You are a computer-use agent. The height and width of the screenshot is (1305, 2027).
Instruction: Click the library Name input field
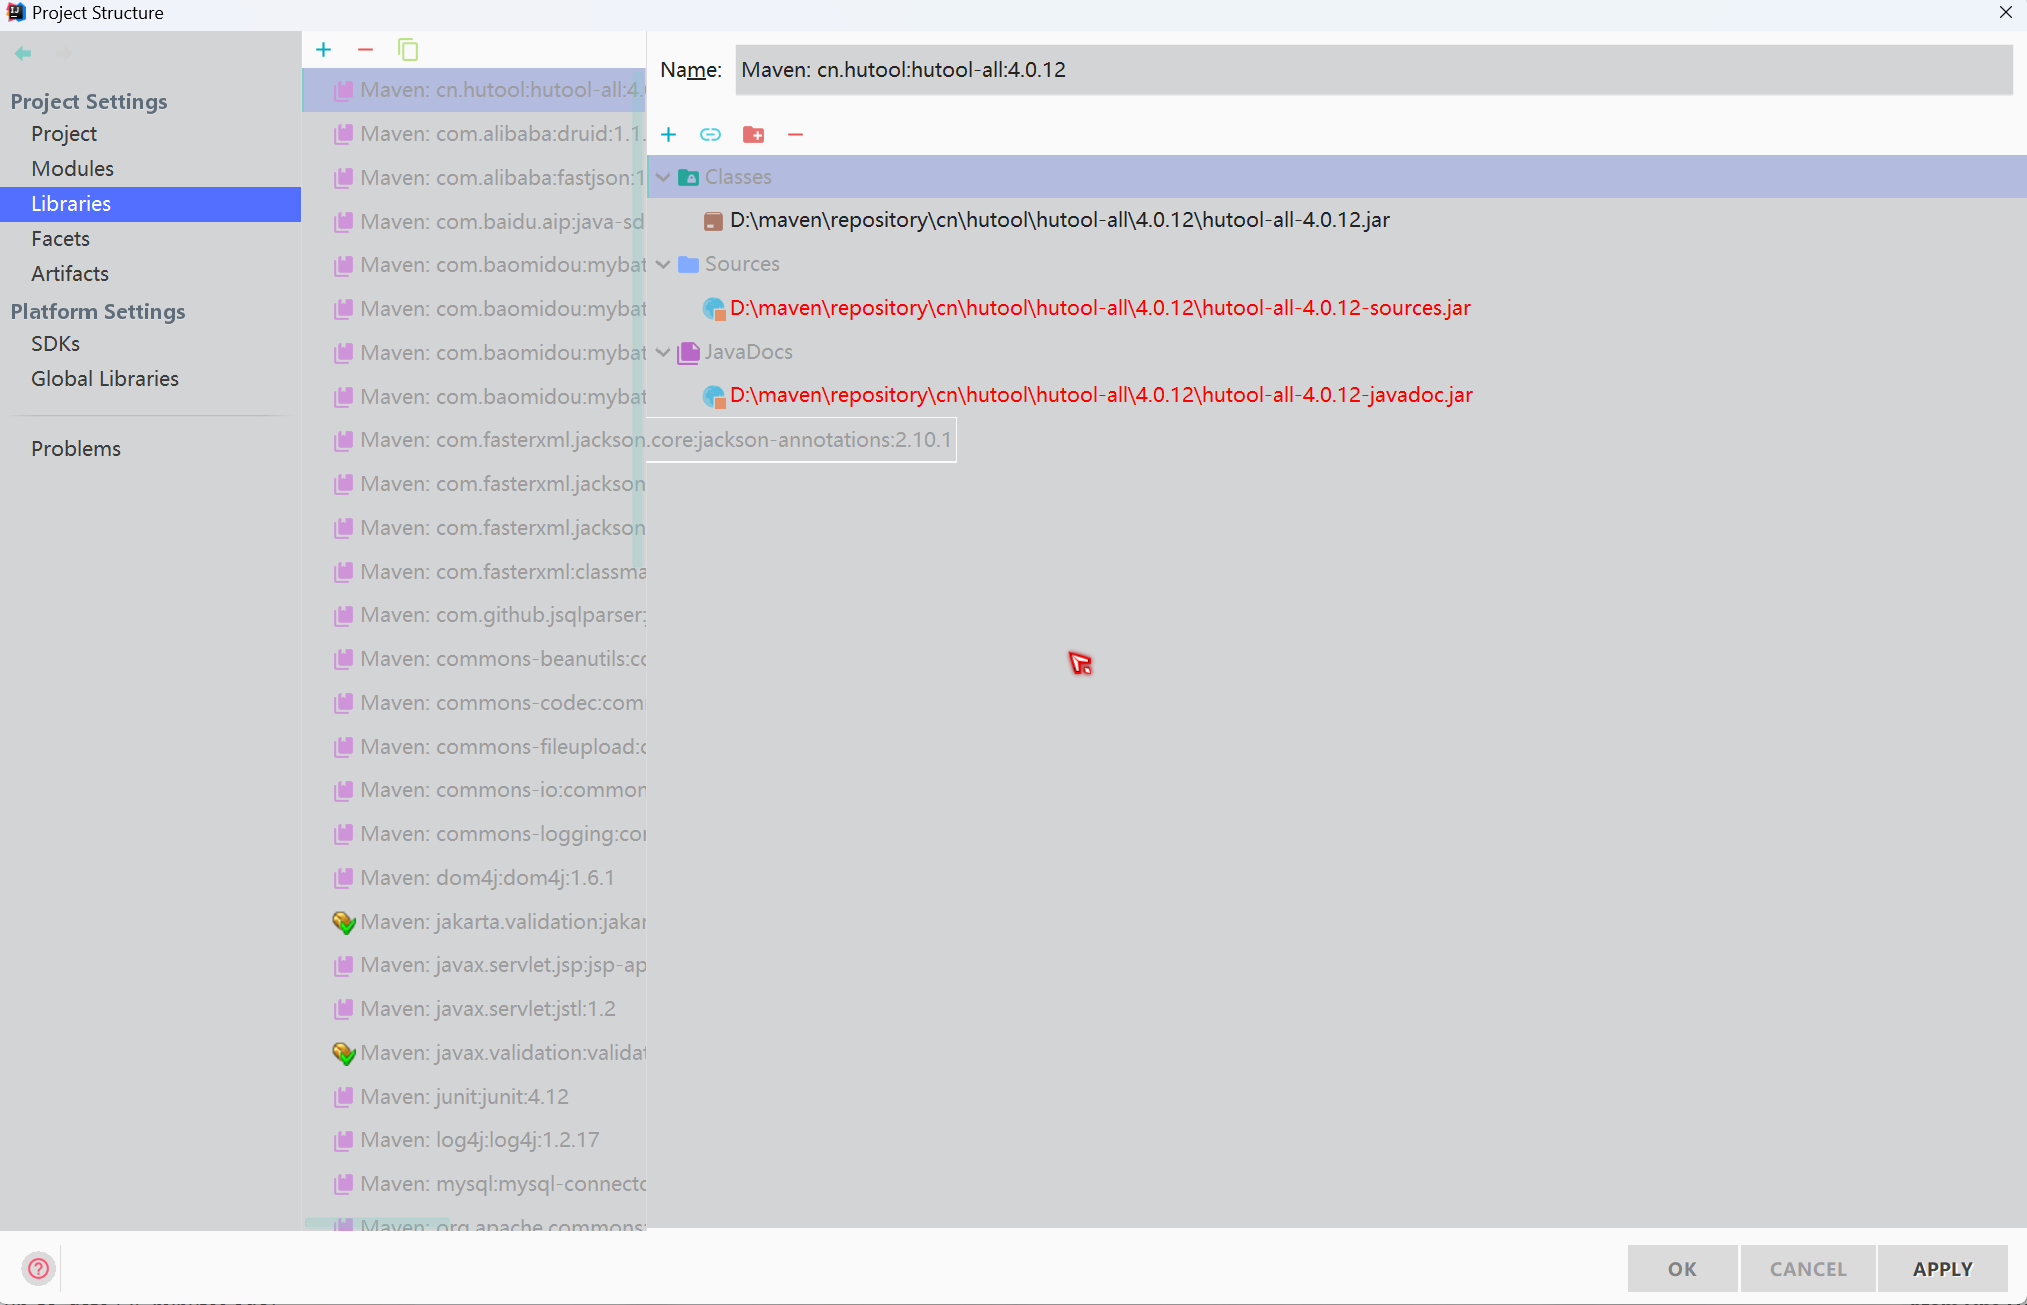1372,70
